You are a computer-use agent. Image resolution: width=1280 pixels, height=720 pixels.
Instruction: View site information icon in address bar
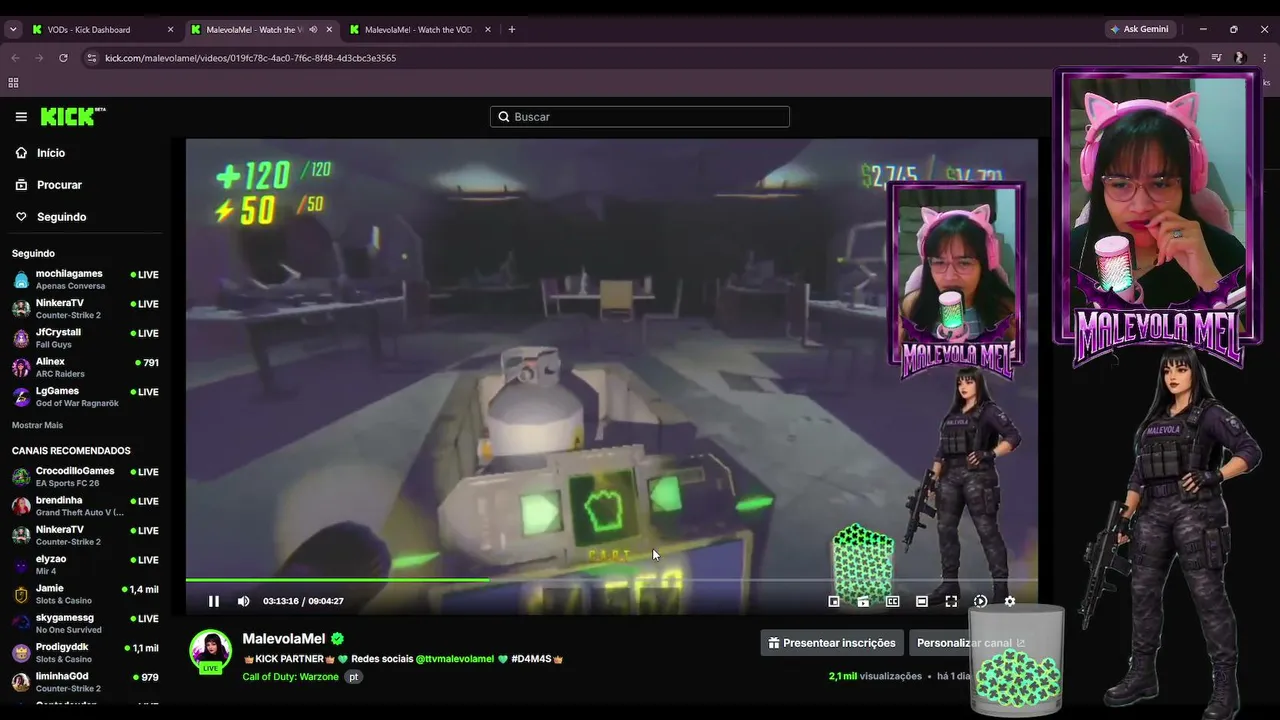tap(92, 58)
